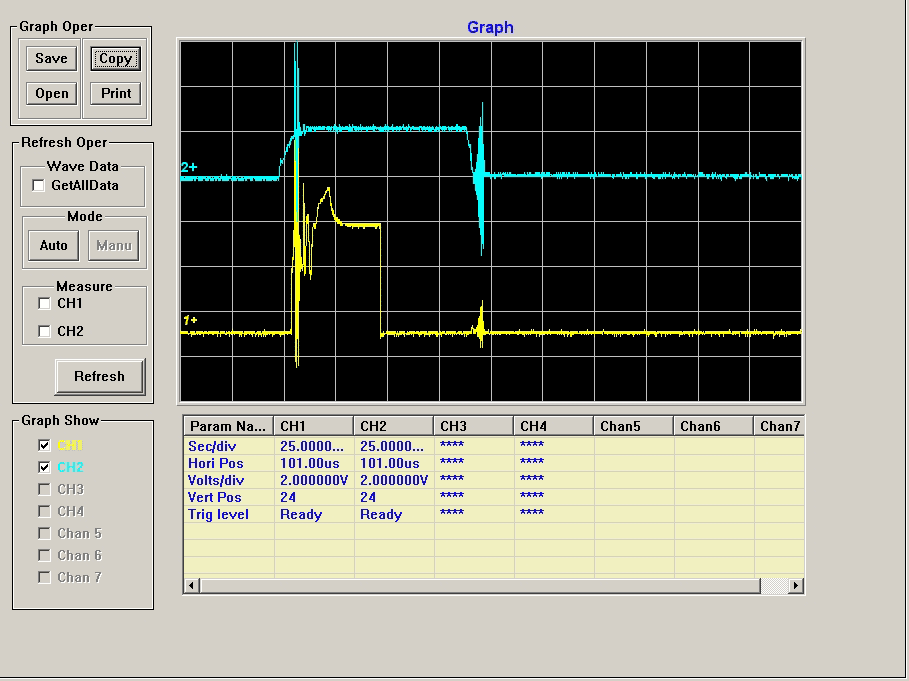Viewport: 909px width, 681px height.
Task: Select the Chan5 column header
Action: click(634, 426)
